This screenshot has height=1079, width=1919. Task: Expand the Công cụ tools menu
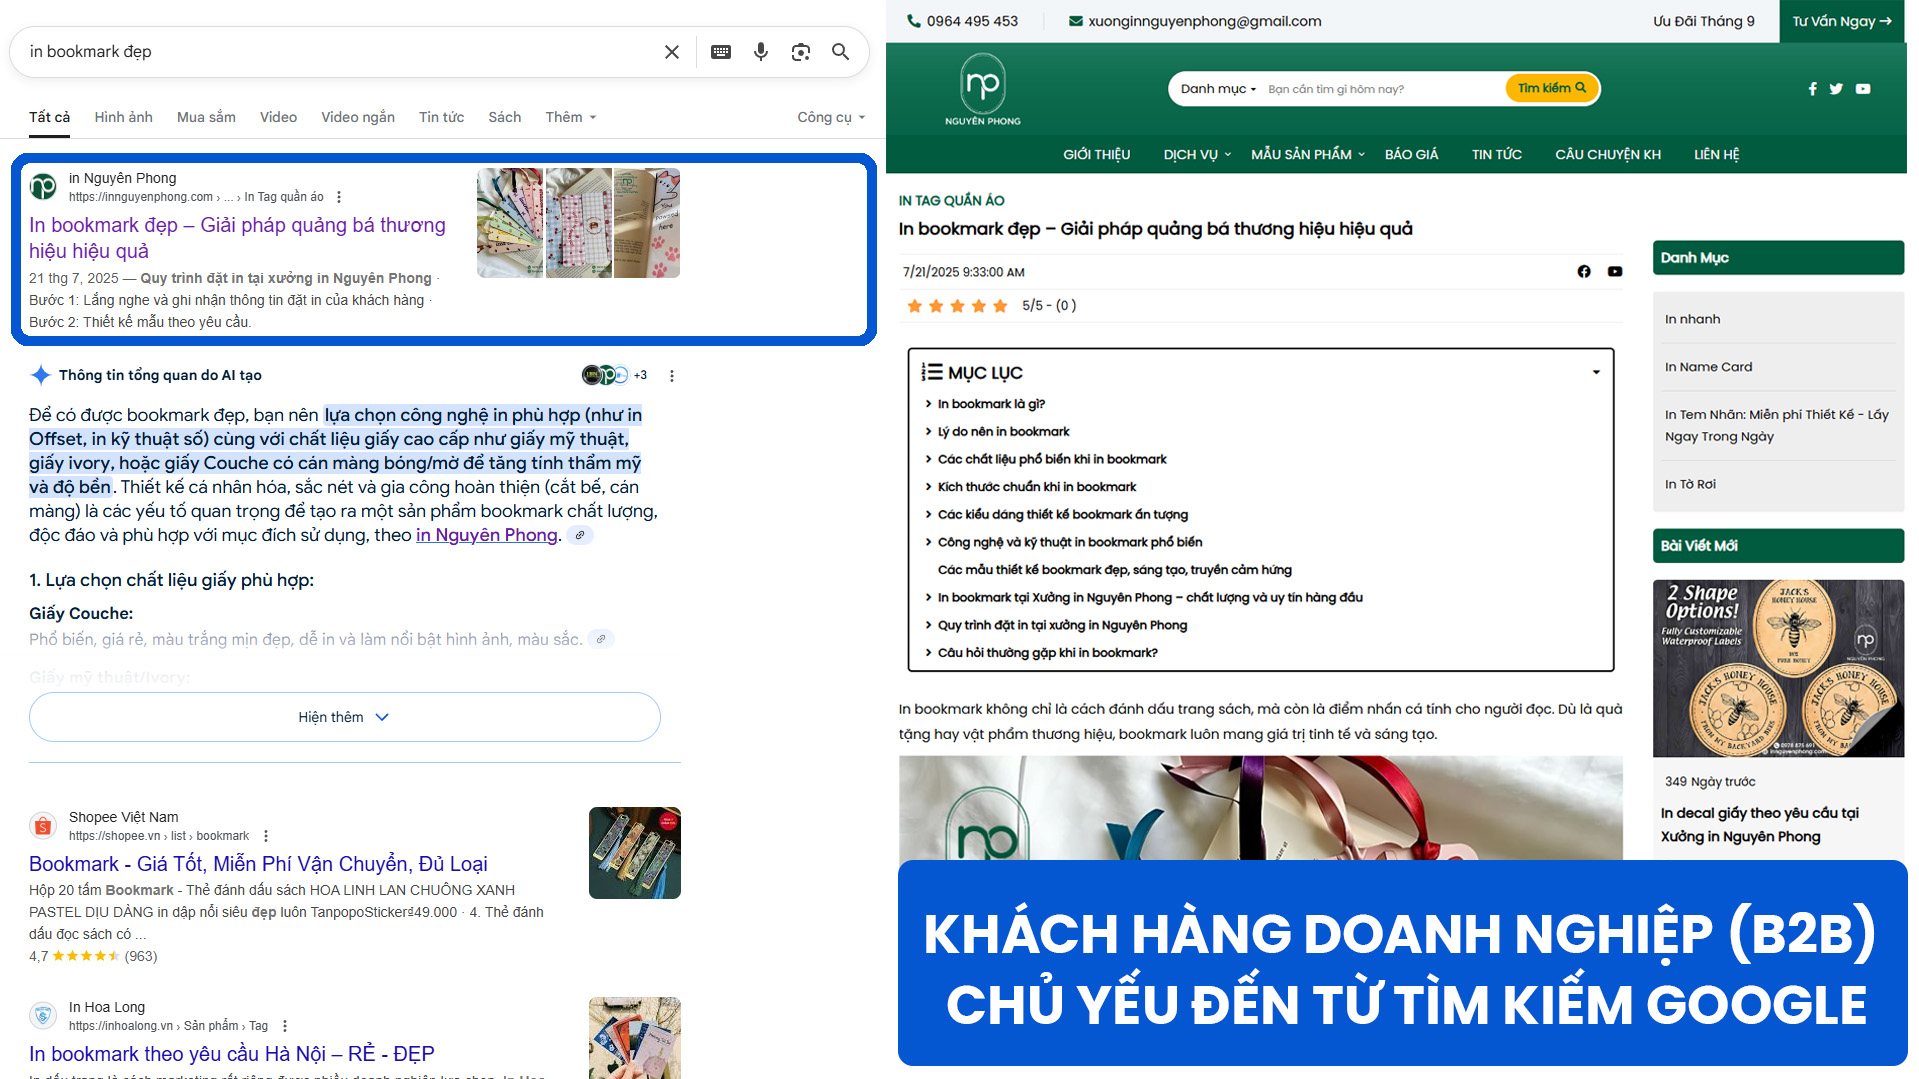click(x=830, y=117)
